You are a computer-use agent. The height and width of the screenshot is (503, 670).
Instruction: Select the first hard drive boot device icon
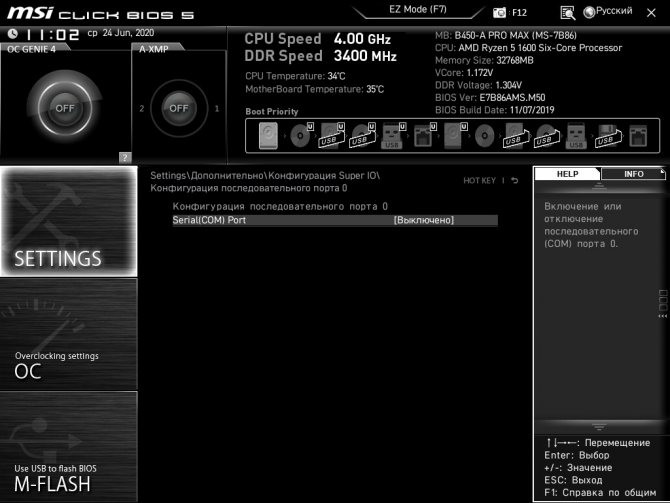pyautogui.click(x=269, y=136)
